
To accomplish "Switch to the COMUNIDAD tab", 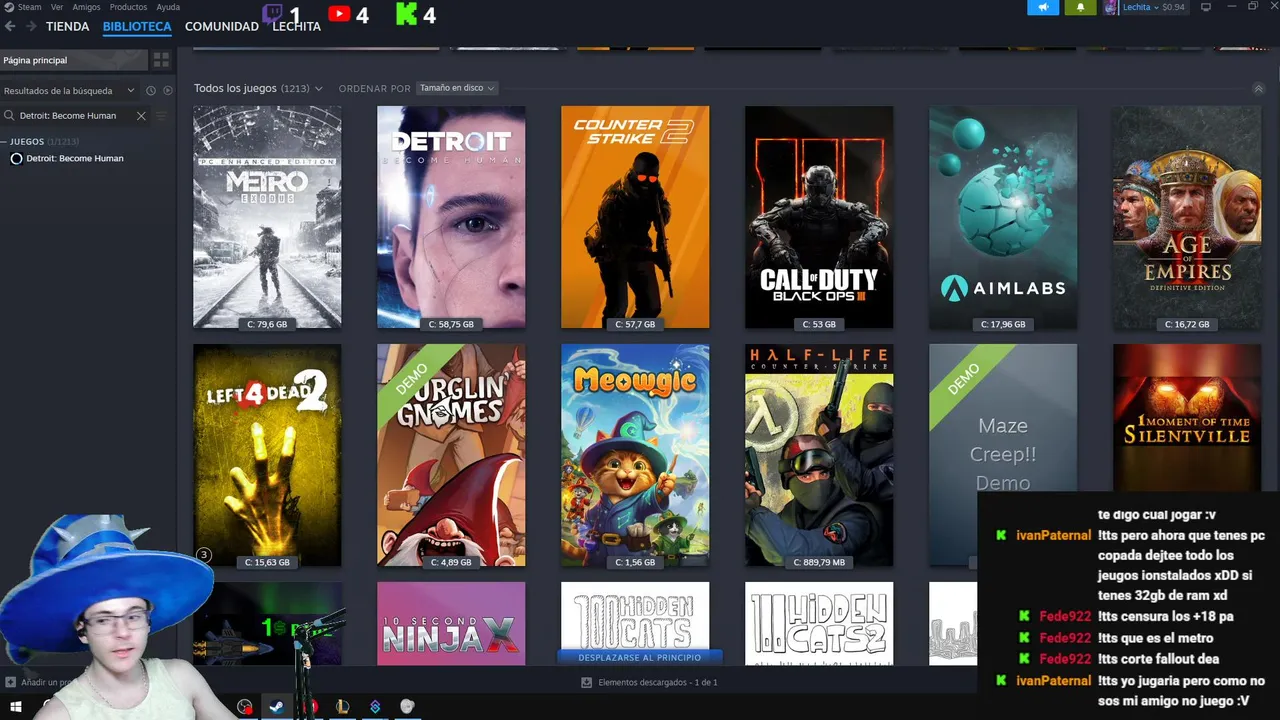I will [x=222, y=26].
